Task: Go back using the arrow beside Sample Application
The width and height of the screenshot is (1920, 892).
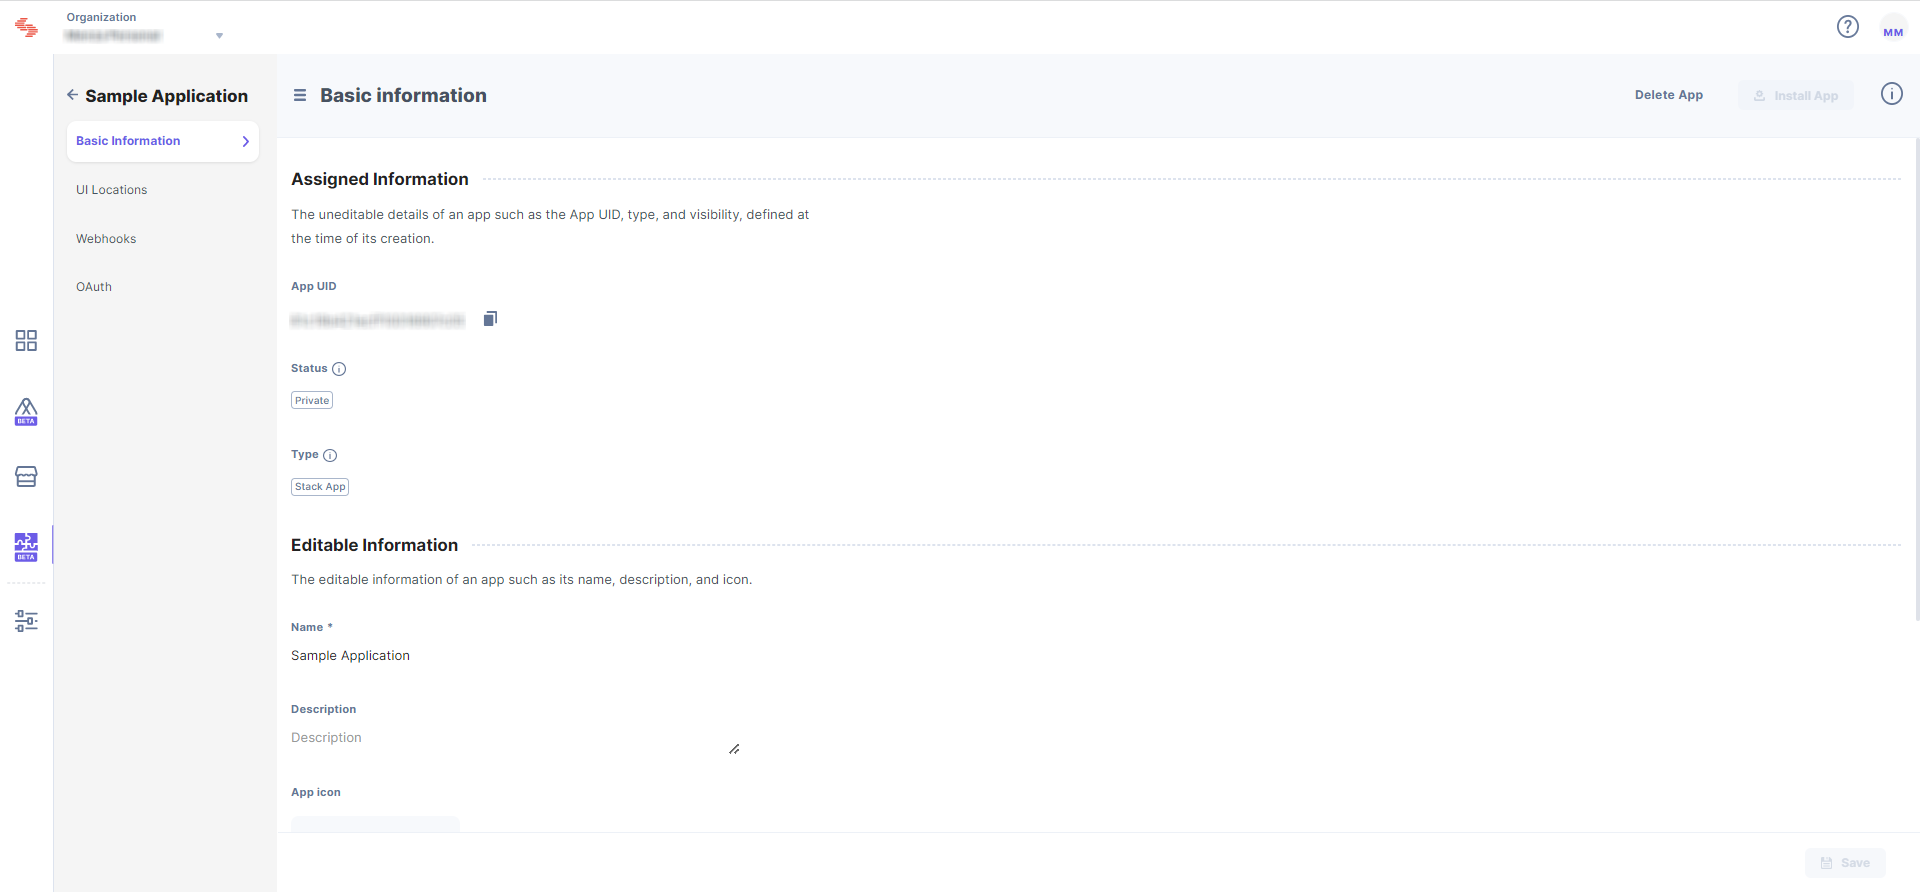Action: [72, 95]
